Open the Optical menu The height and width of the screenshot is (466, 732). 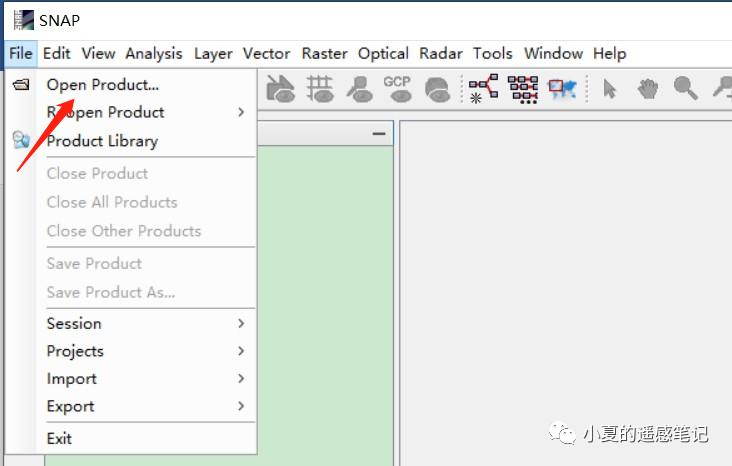(383, 54)
